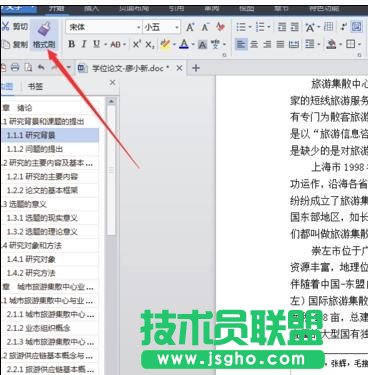Select outline item 1.1.1 研究背景
This screenshot has width=368, height=375.
(50, 135)
